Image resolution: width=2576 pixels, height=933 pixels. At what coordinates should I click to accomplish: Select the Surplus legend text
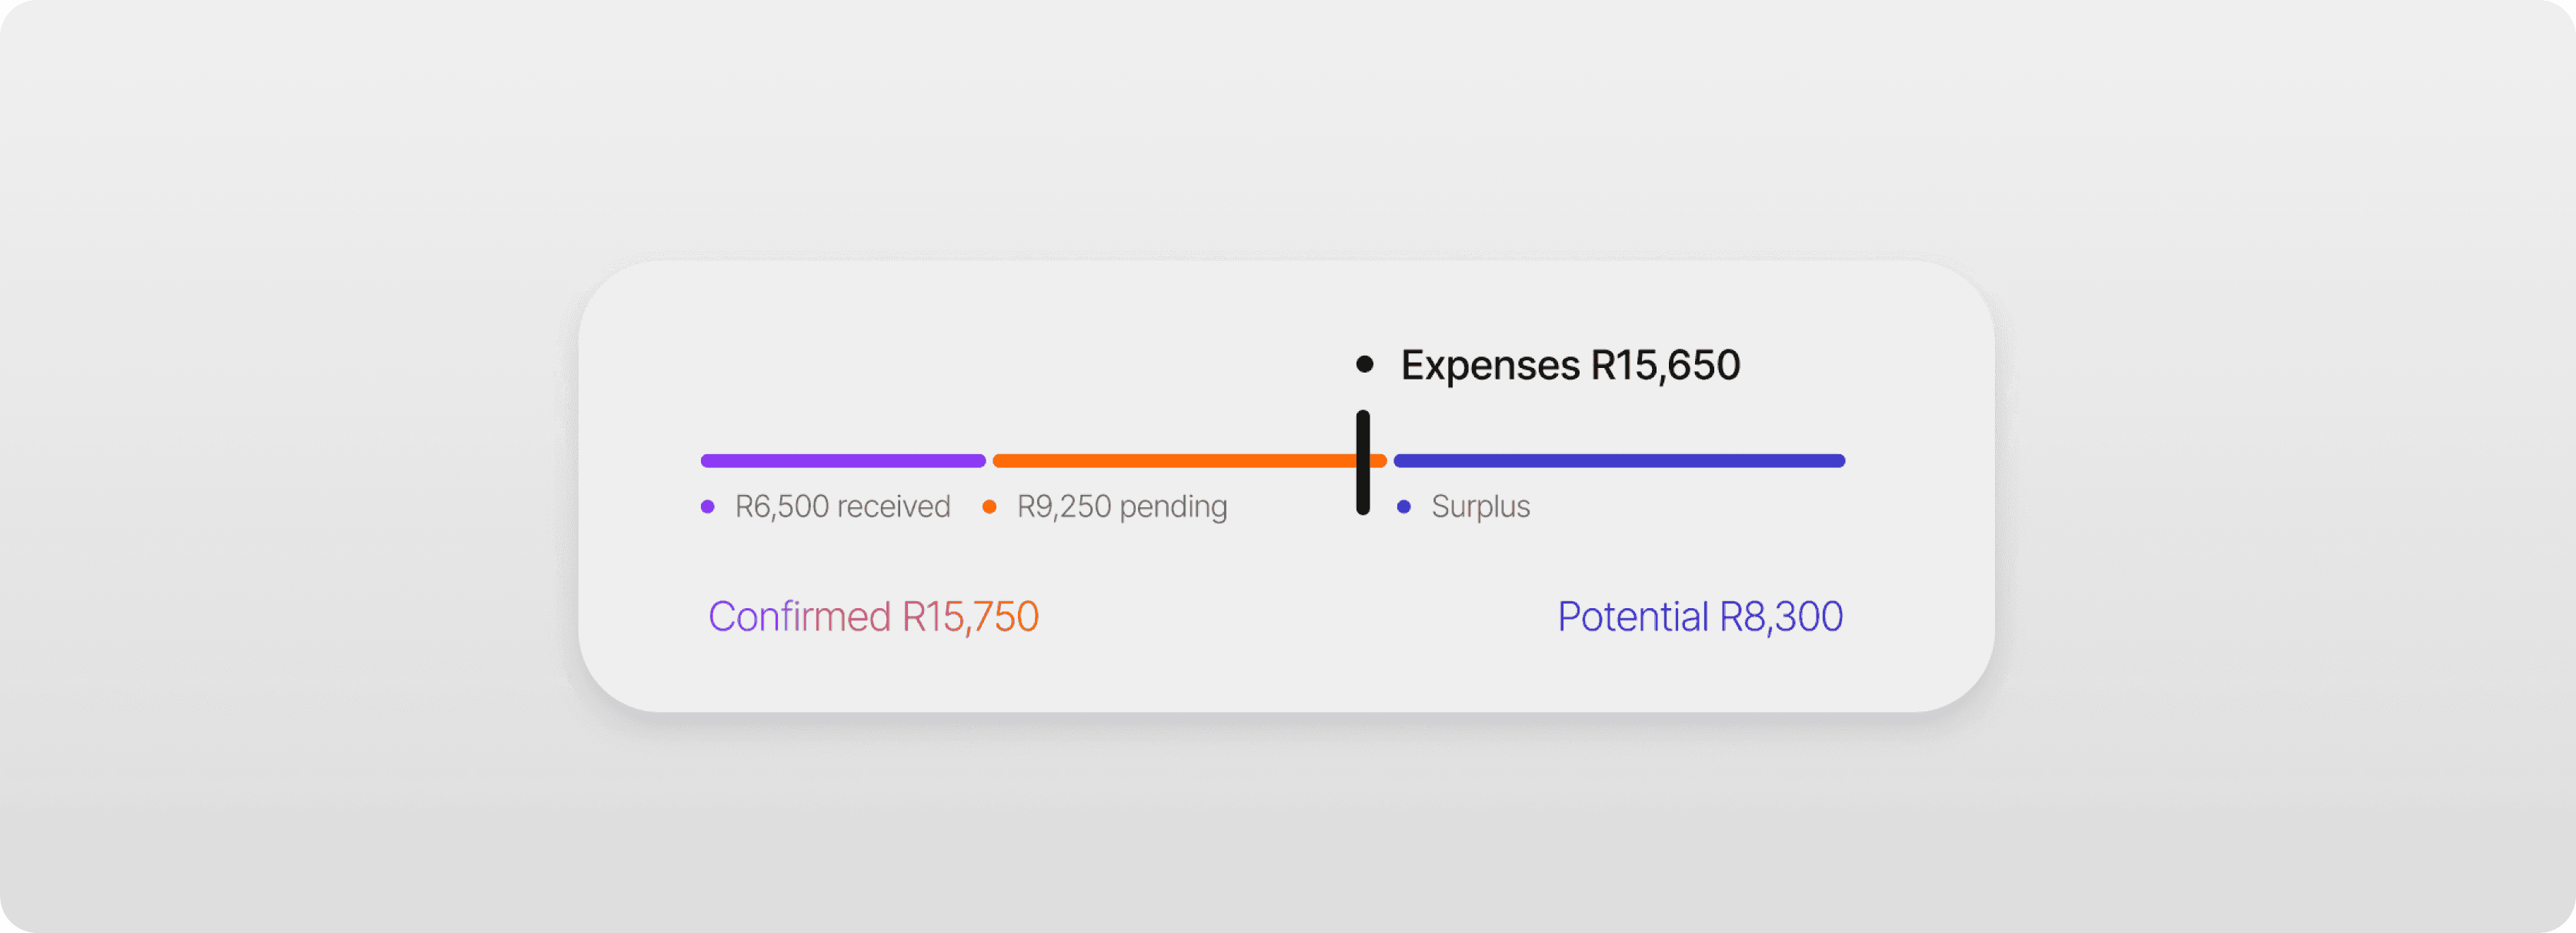tap(1480, 507)
